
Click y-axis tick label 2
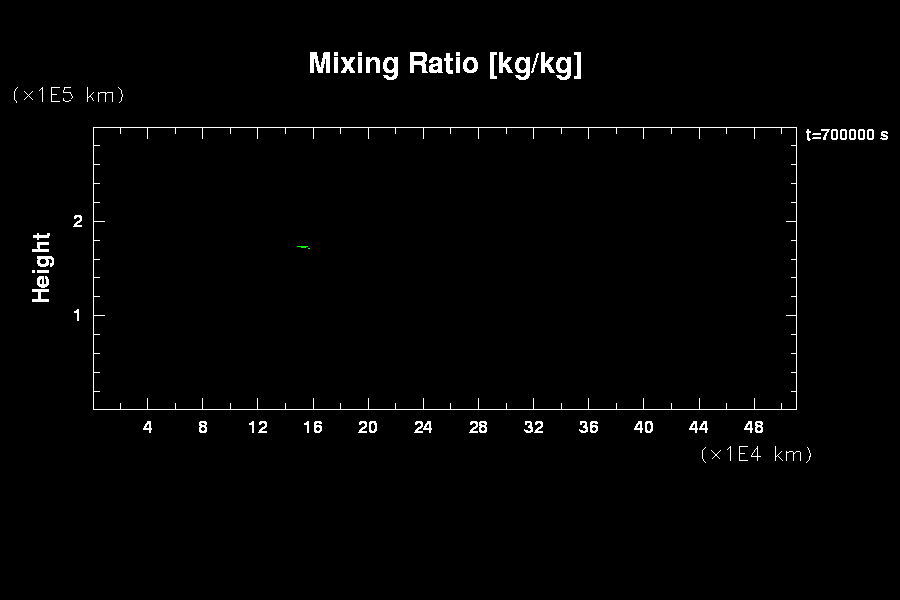click(77, 221)
